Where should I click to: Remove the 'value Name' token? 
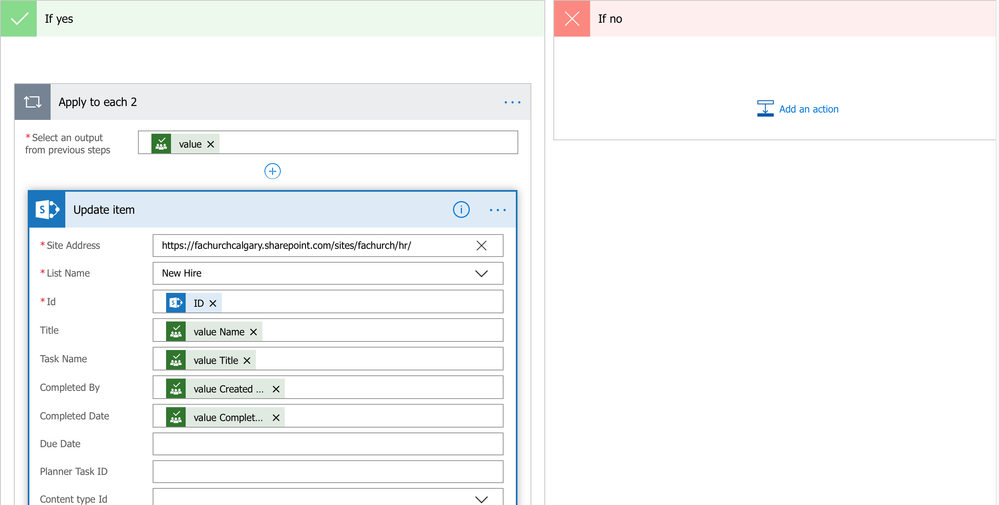(x=254, y=332)
